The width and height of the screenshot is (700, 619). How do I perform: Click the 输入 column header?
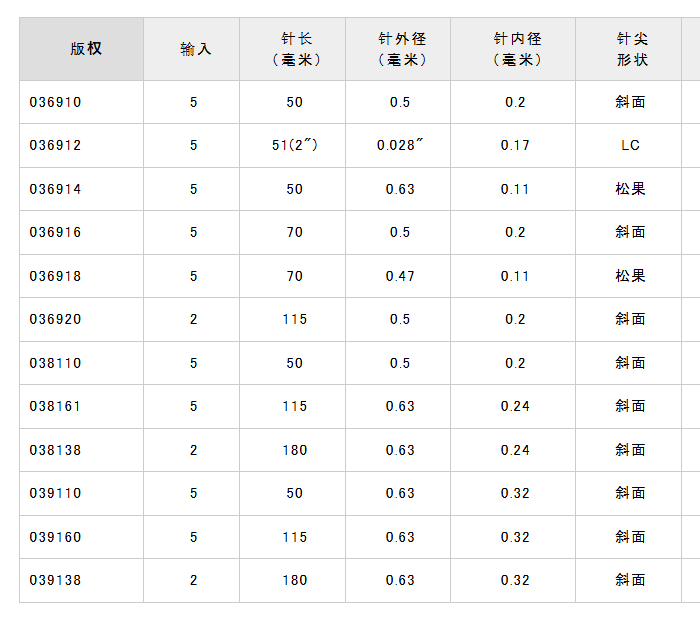pos(194,49)
